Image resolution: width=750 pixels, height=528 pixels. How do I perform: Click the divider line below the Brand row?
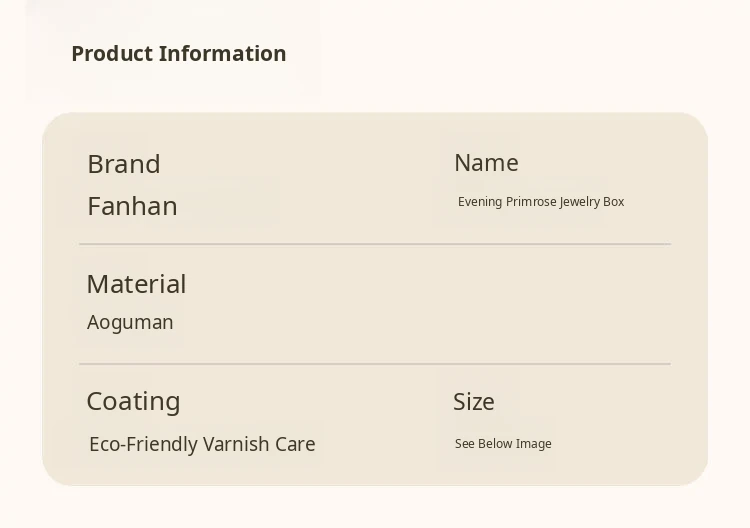pyautogui.click(x=375, y=244)
